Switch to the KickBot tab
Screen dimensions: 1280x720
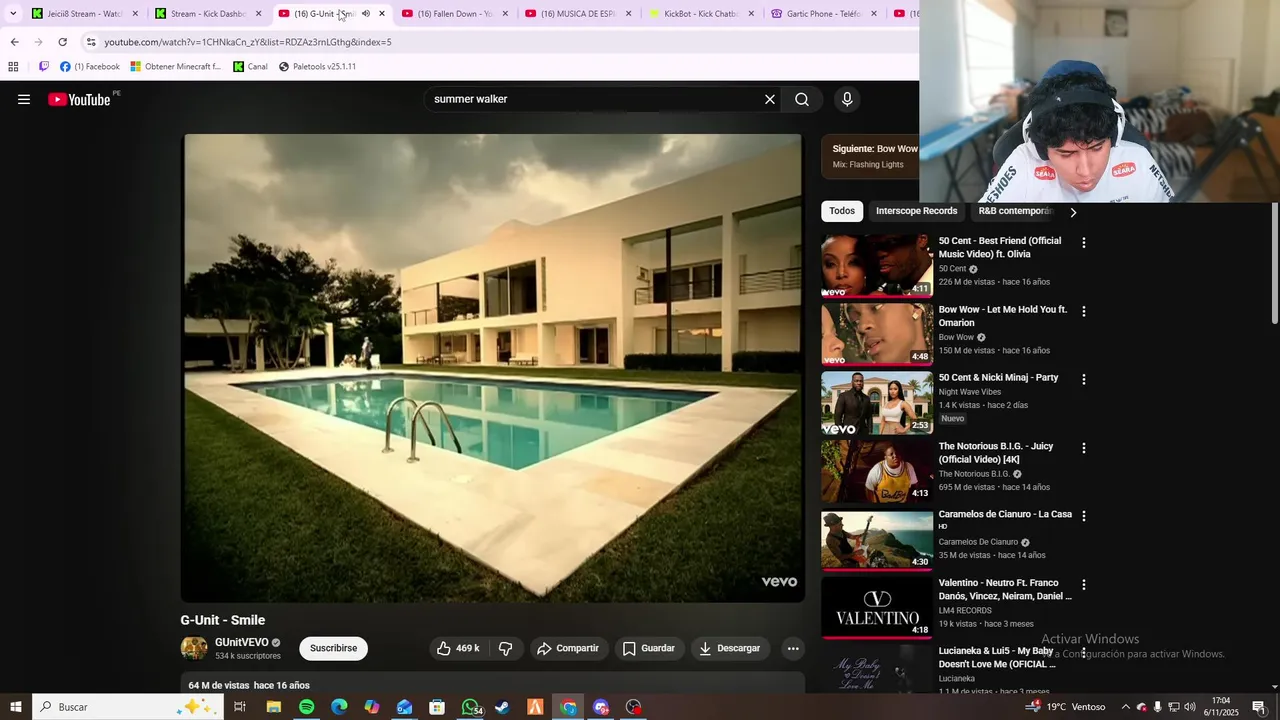tap(701, 14)
